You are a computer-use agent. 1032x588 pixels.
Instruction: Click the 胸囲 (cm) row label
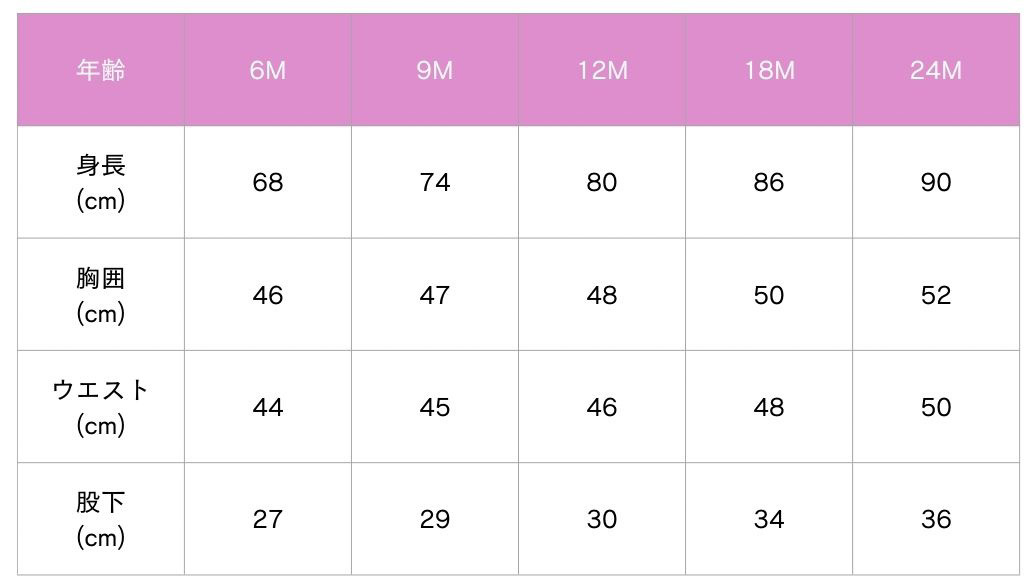pos(101,294)
